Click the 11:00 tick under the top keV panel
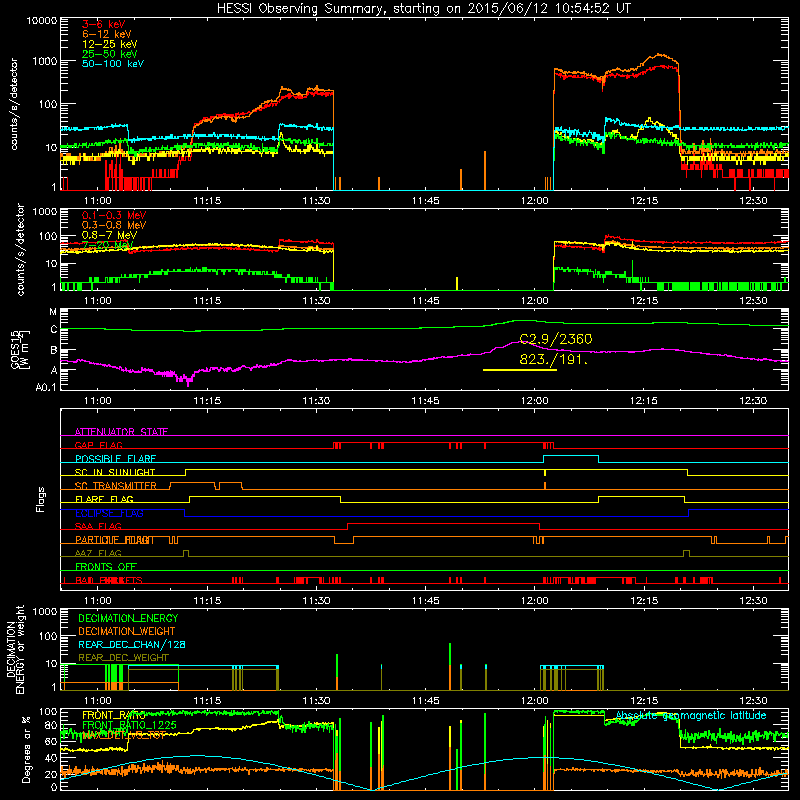 (x=97, y=201)
